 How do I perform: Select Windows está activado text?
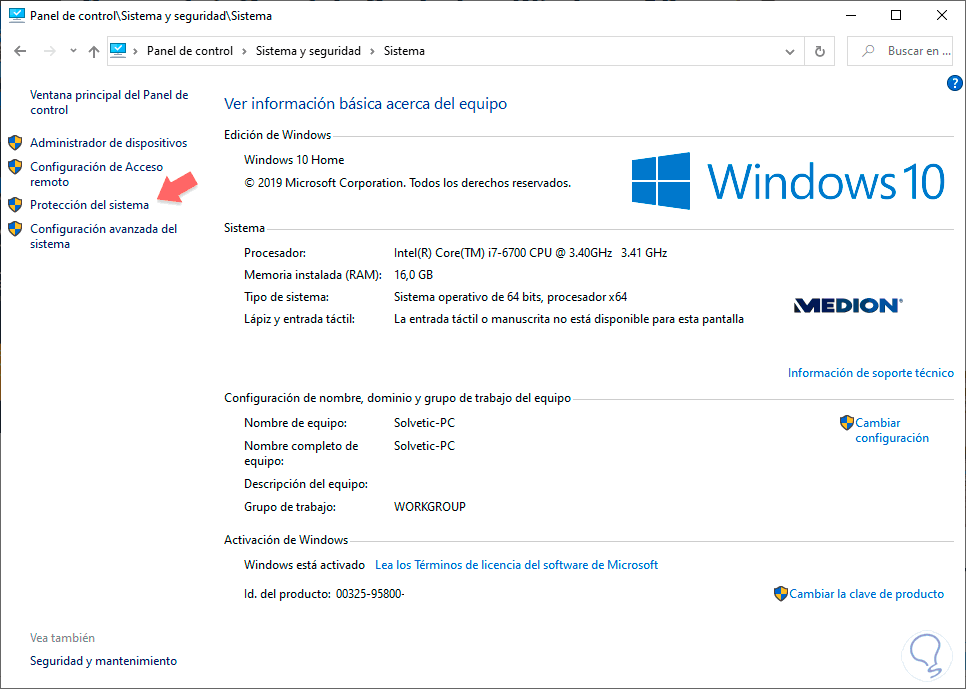(x=304, y=565)
